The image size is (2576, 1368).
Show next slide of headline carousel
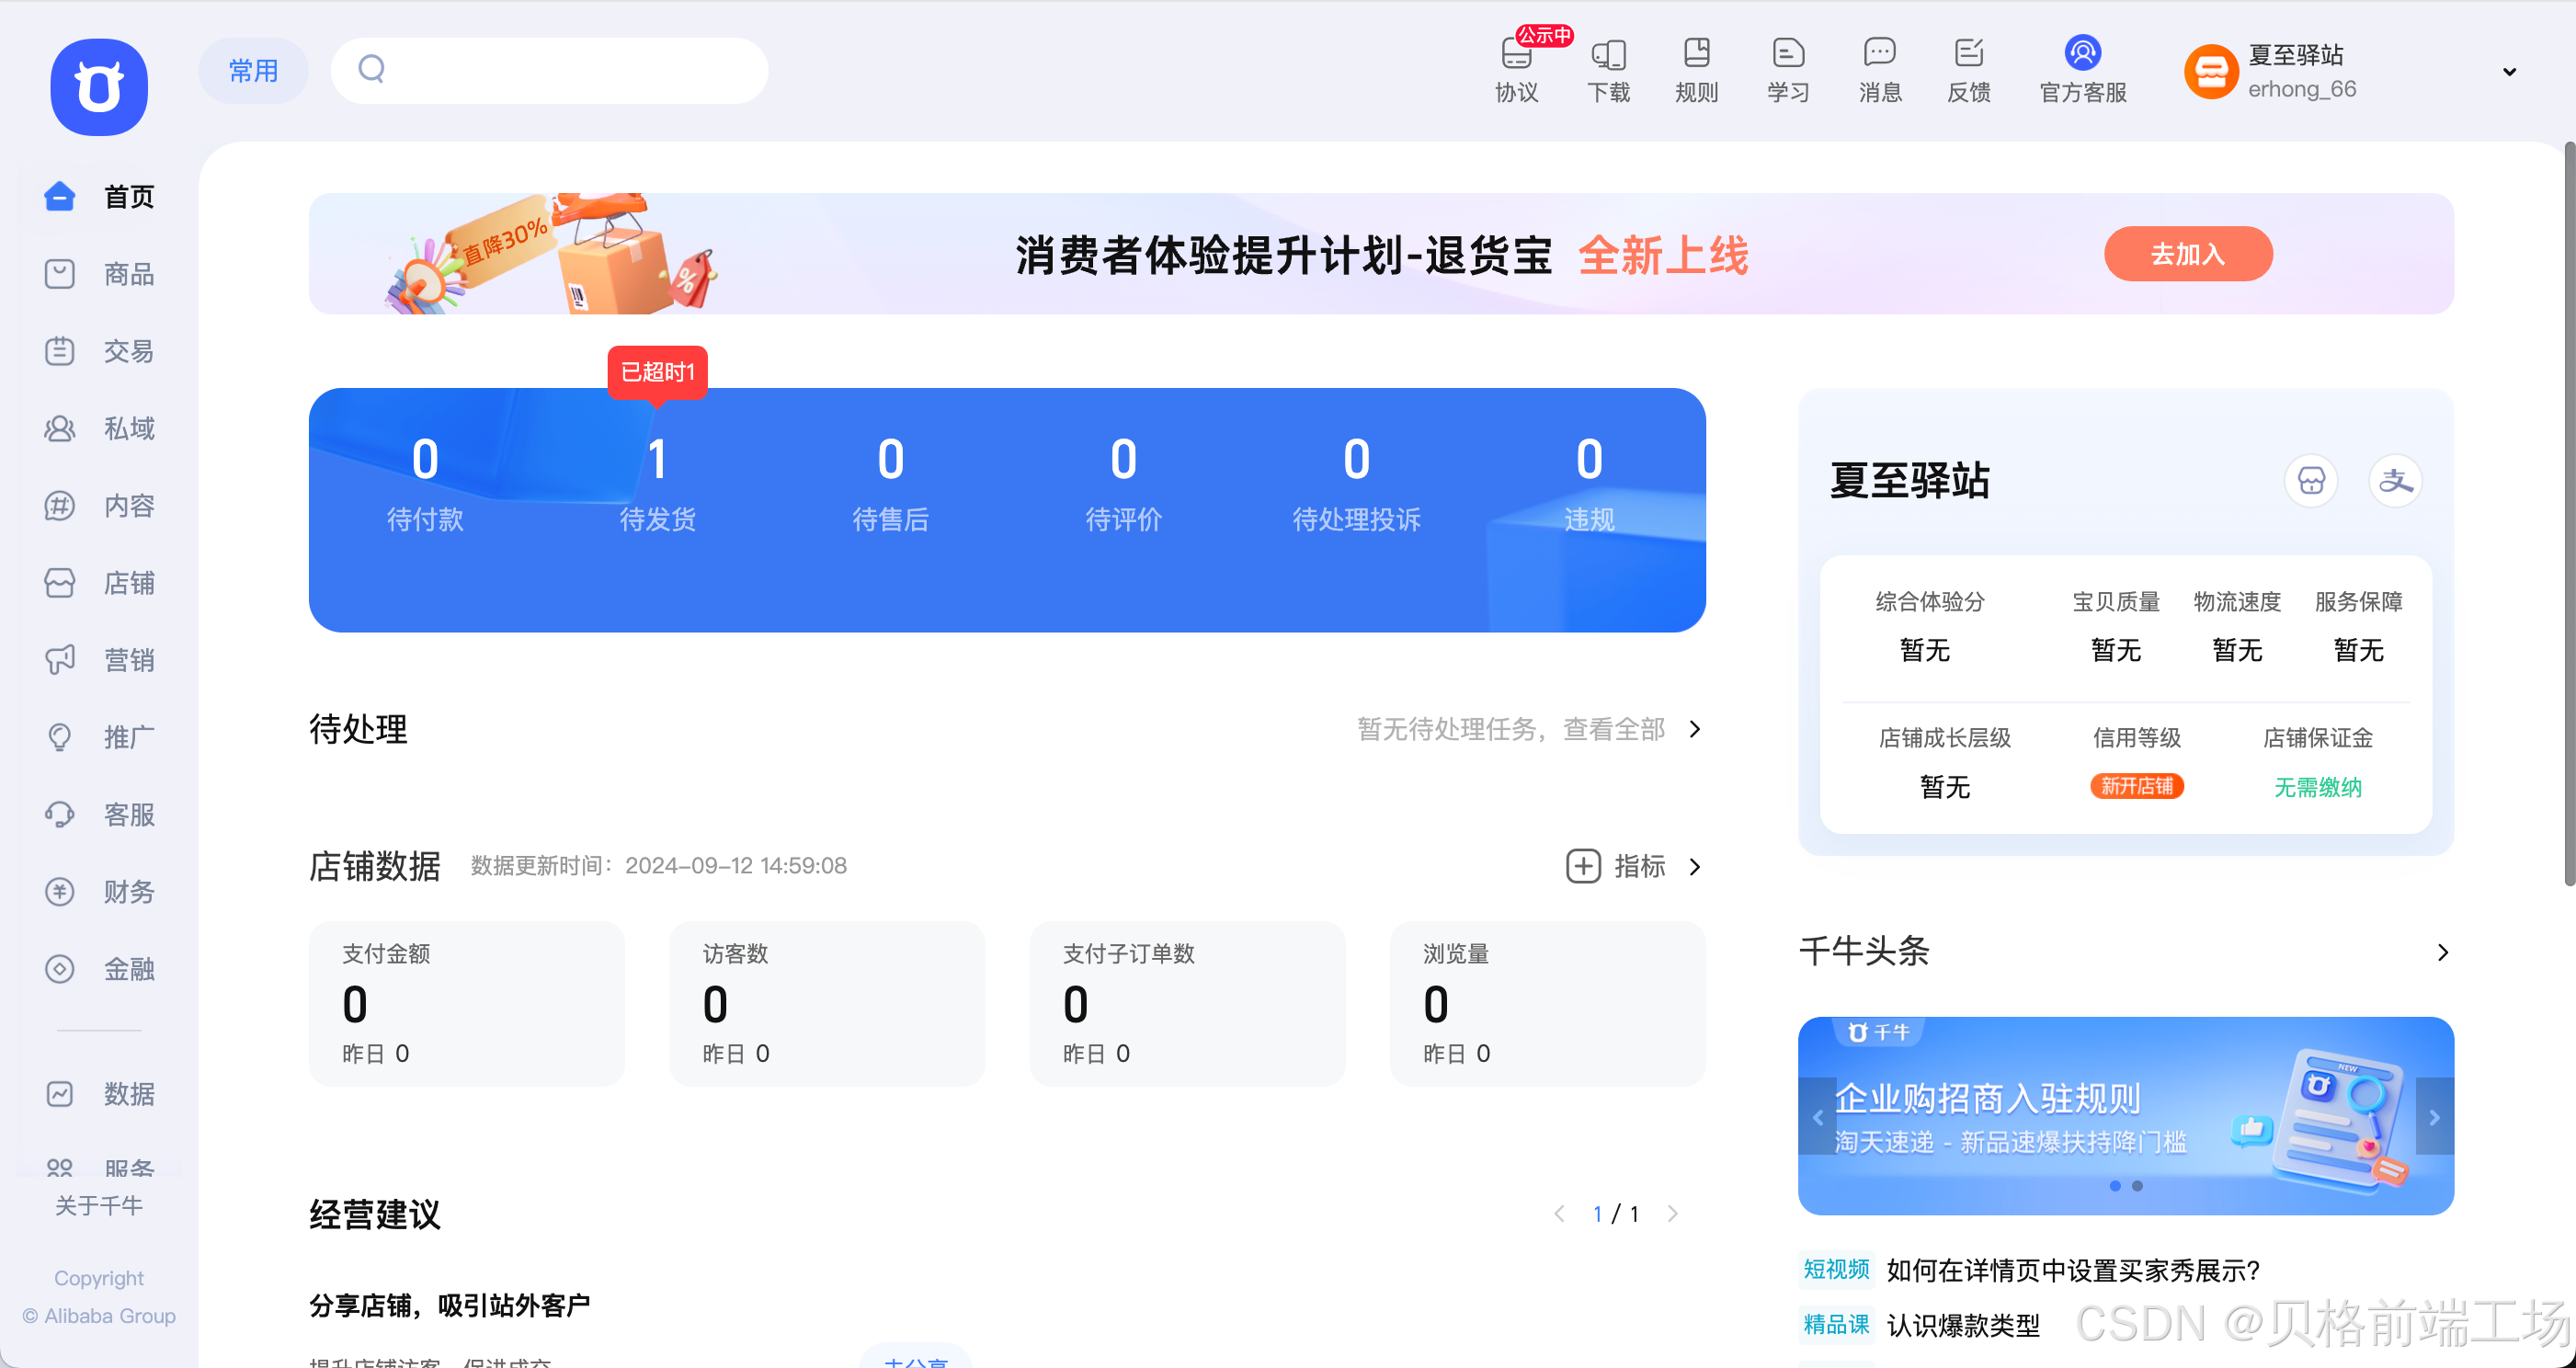2434,1116
